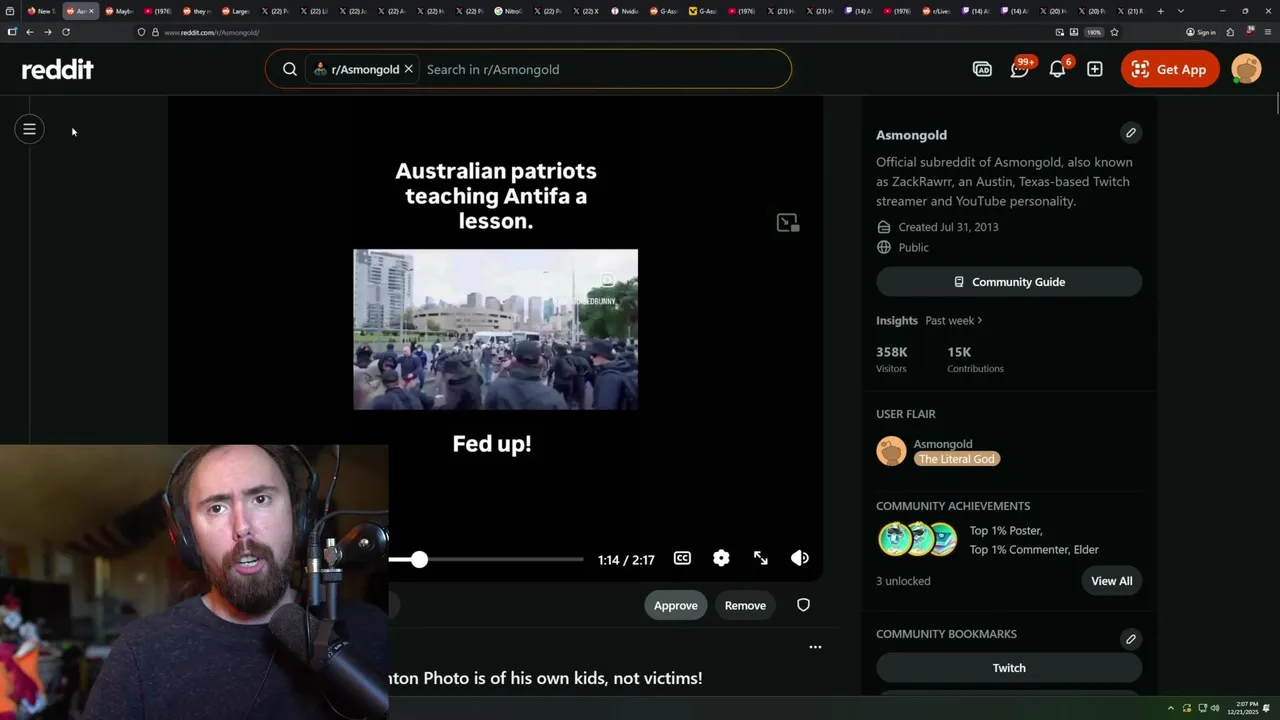Click the 358K Visitors stat
The image size is (1280, 720).
coord(892,360)
